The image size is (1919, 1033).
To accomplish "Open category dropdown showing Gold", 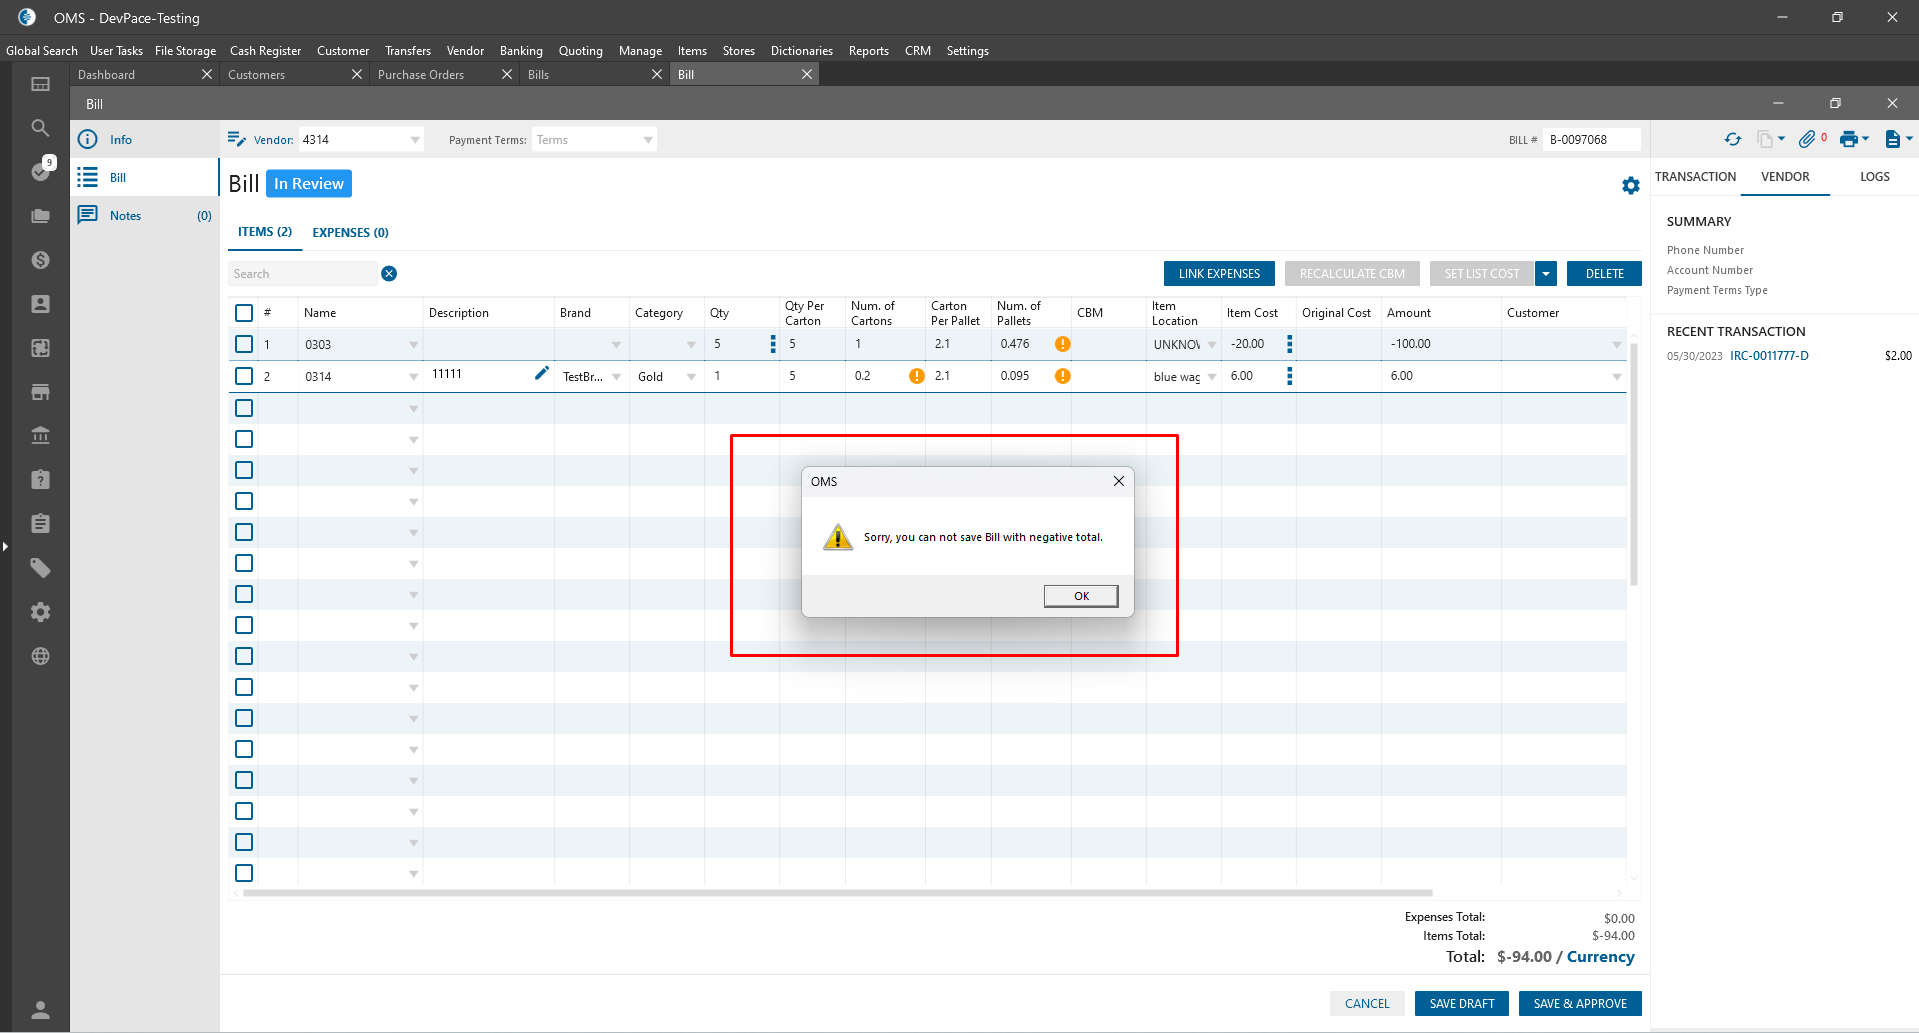I will [691, 377].
